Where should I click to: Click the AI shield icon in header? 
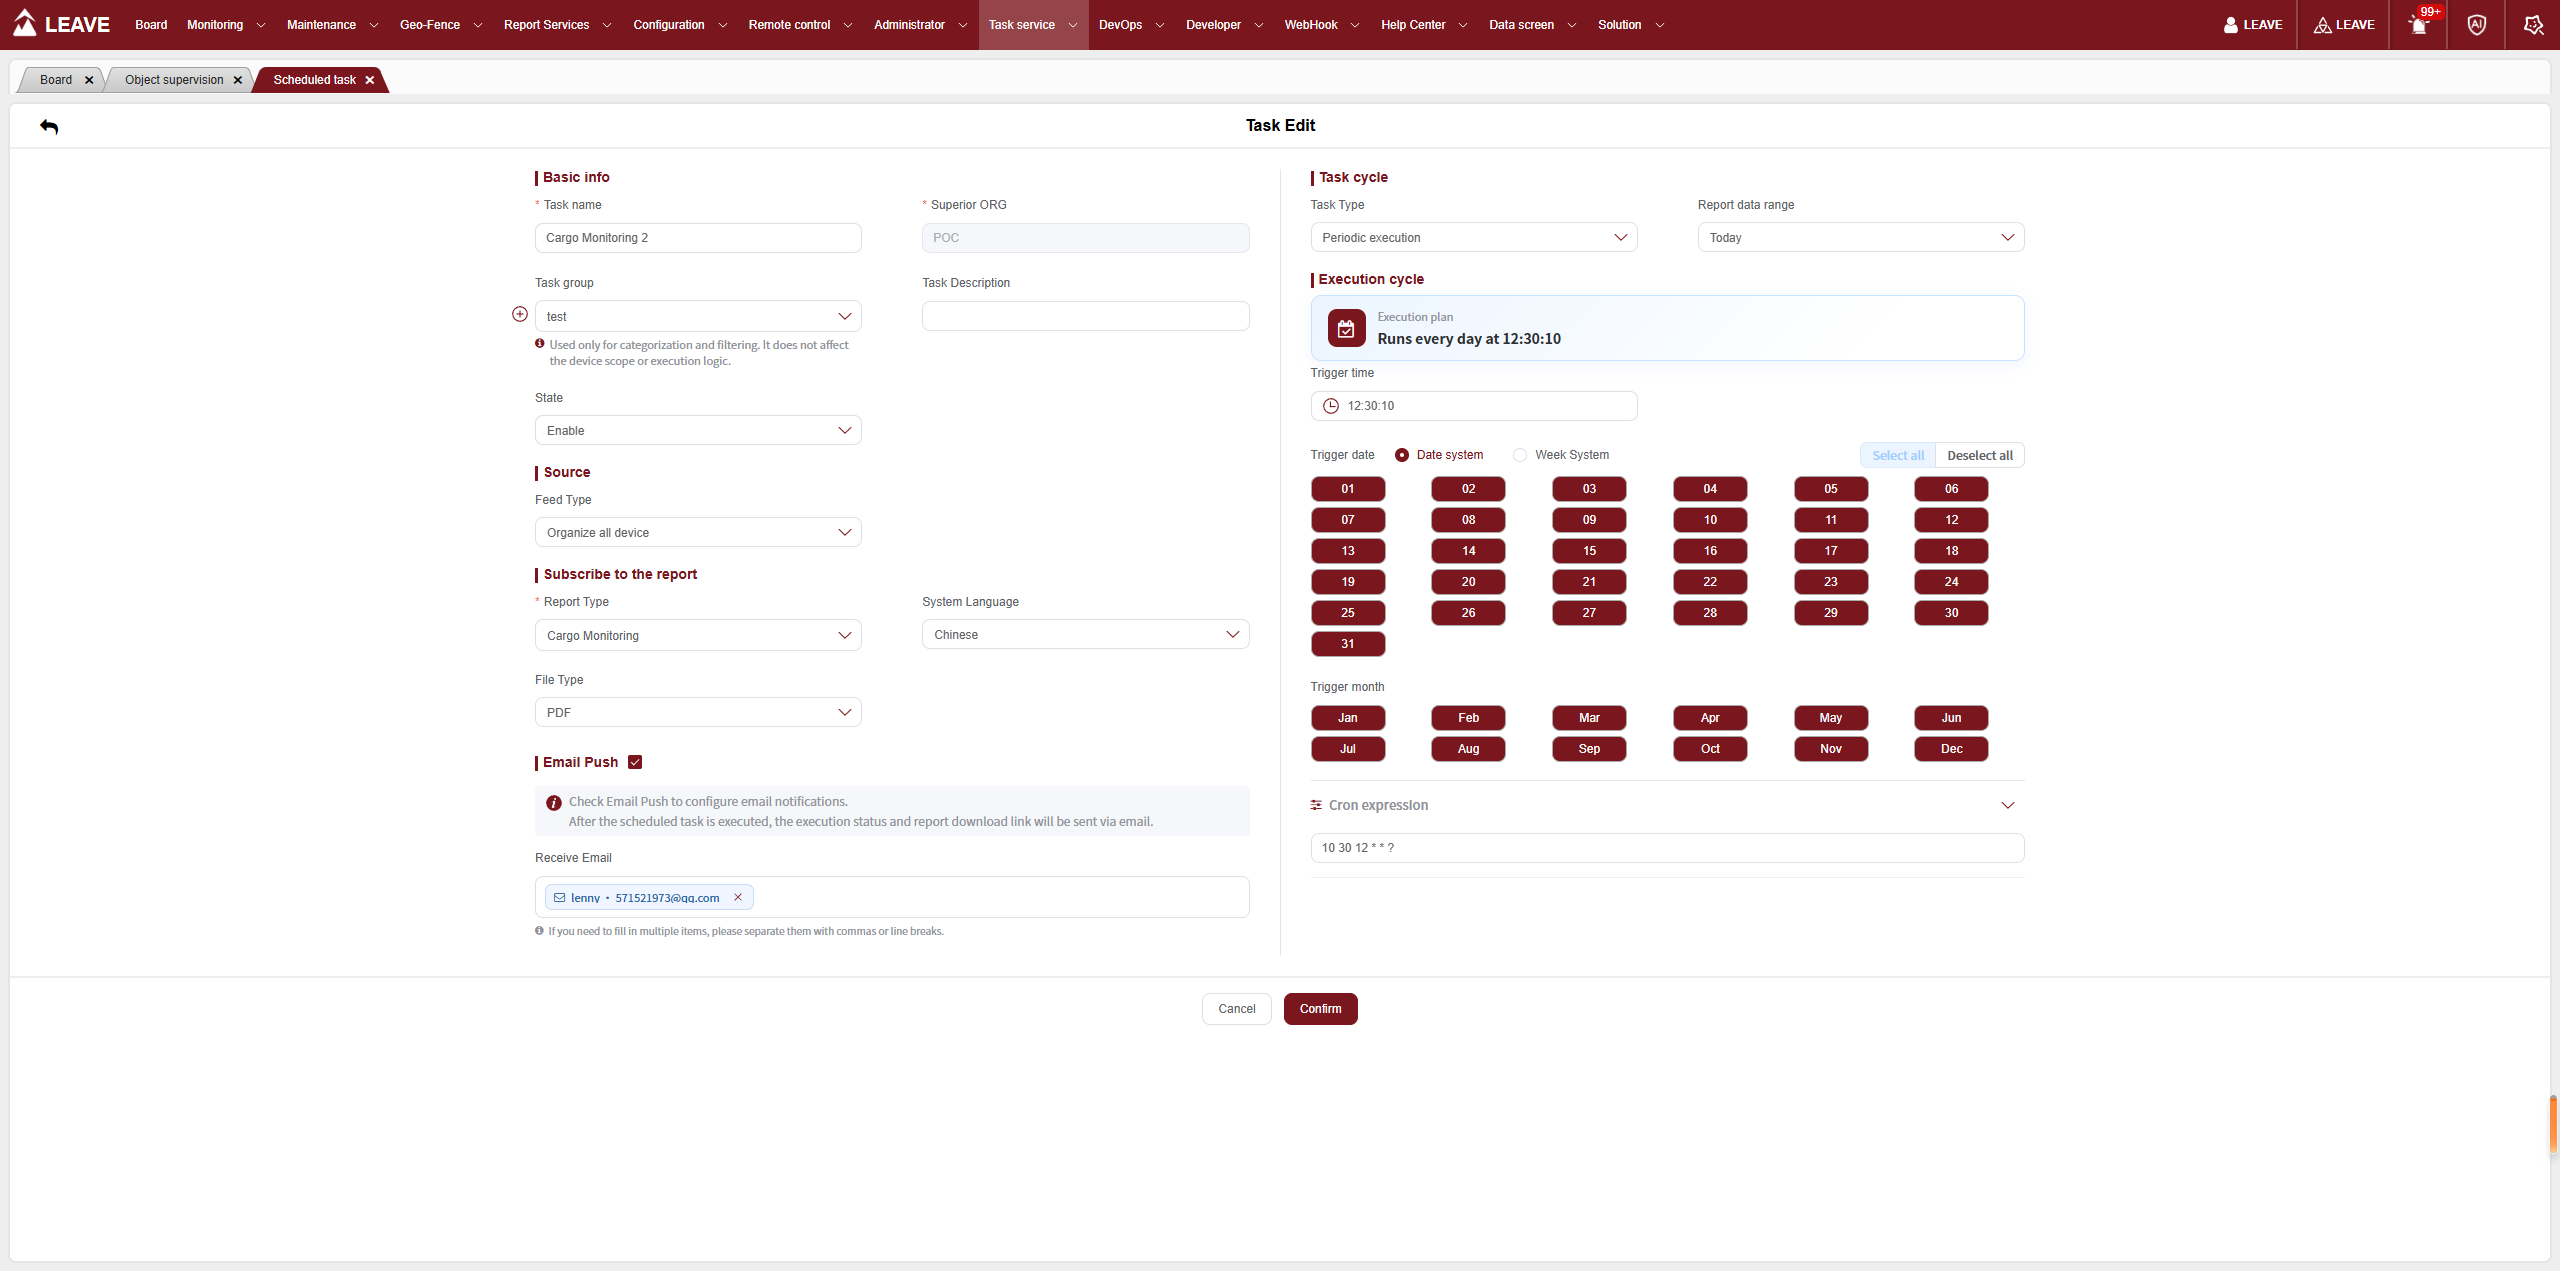(2476, 25)
